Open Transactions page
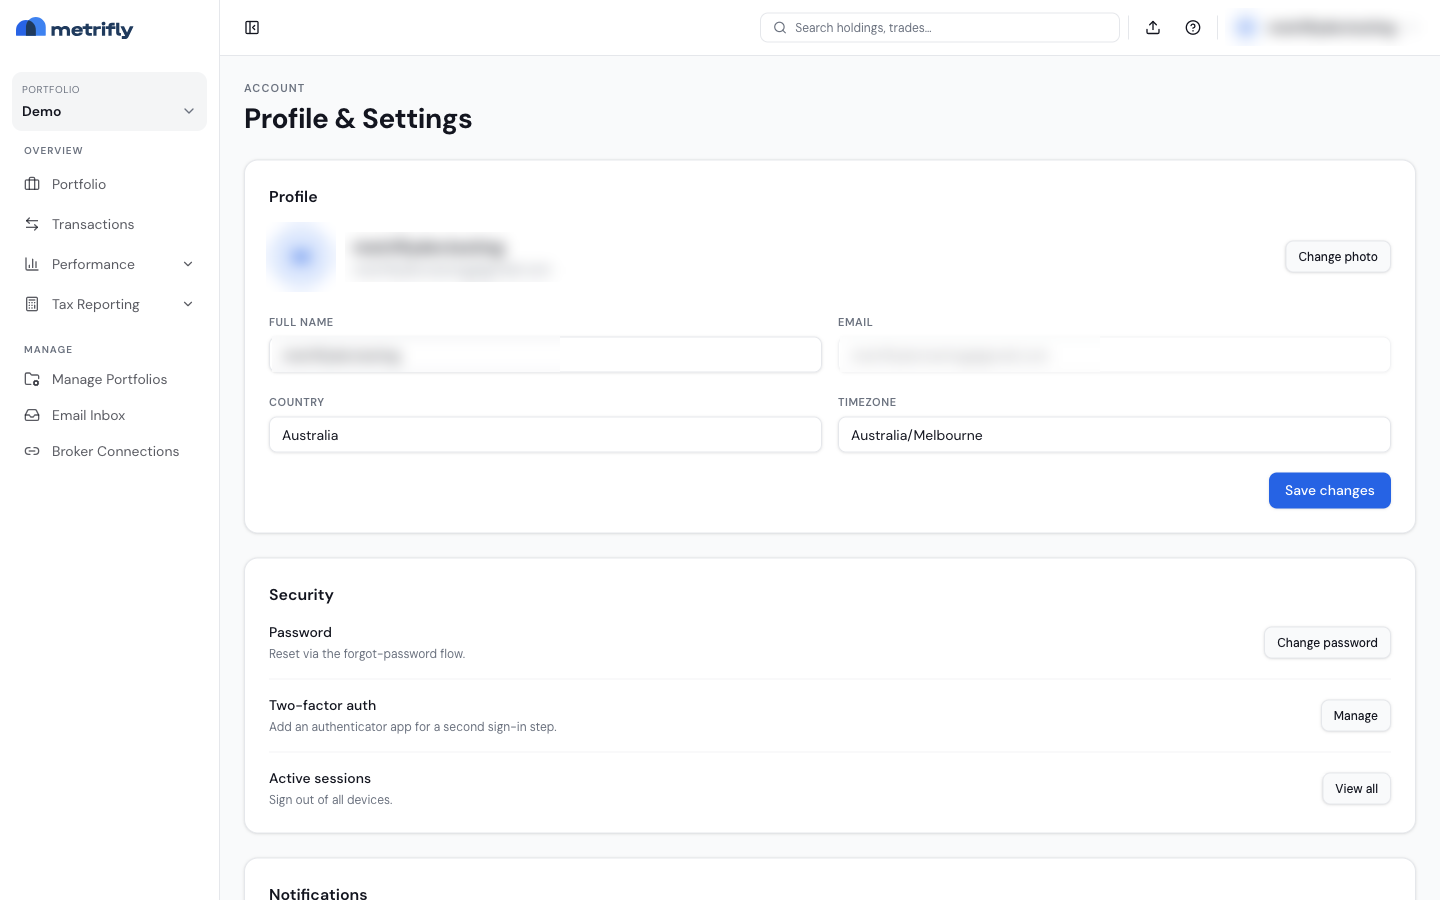The width and height of the screenshot is (1440, 900). click(109, 224)
